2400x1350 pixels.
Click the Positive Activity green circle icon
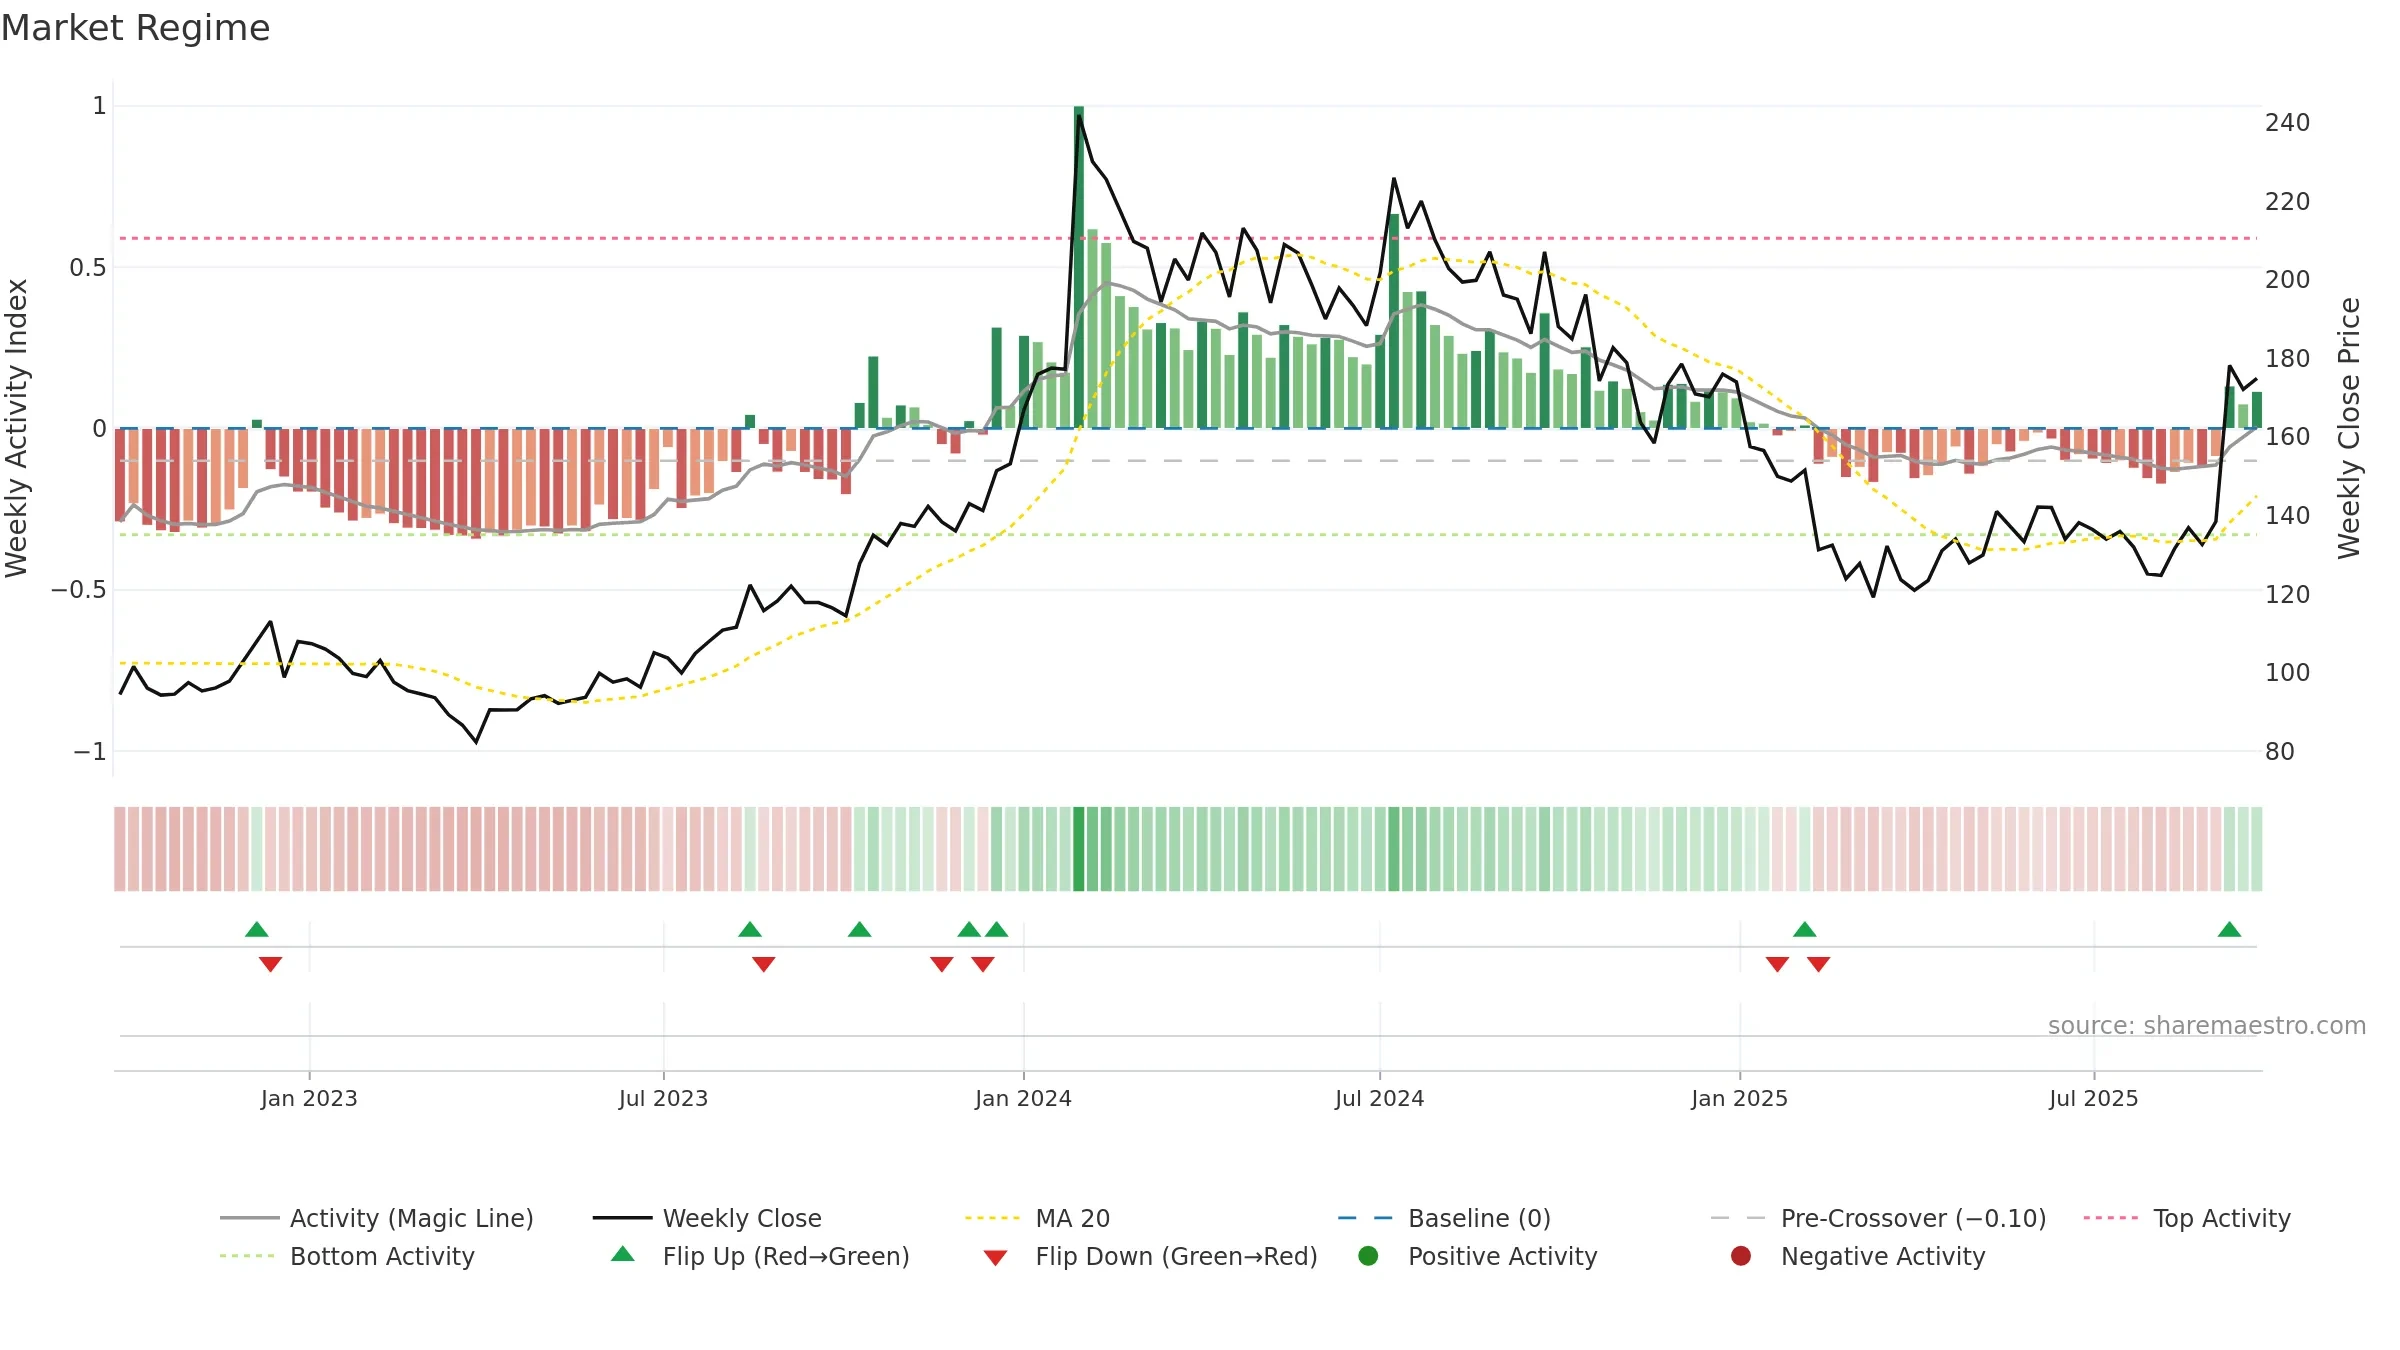[1369, 1256]
